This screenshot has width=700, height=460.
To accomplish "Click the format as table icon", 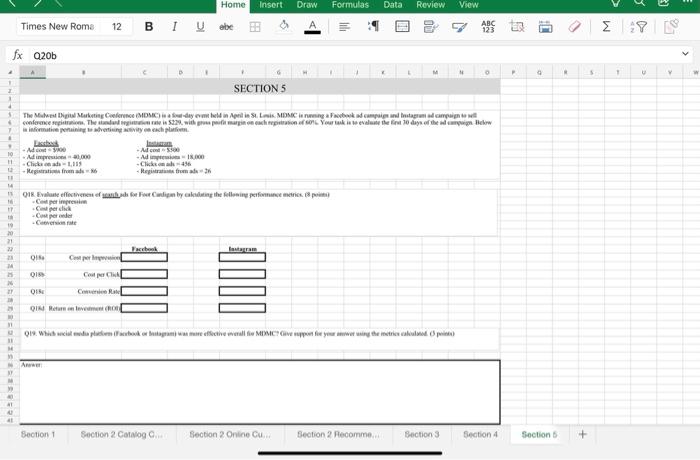I will click(546, 27).
